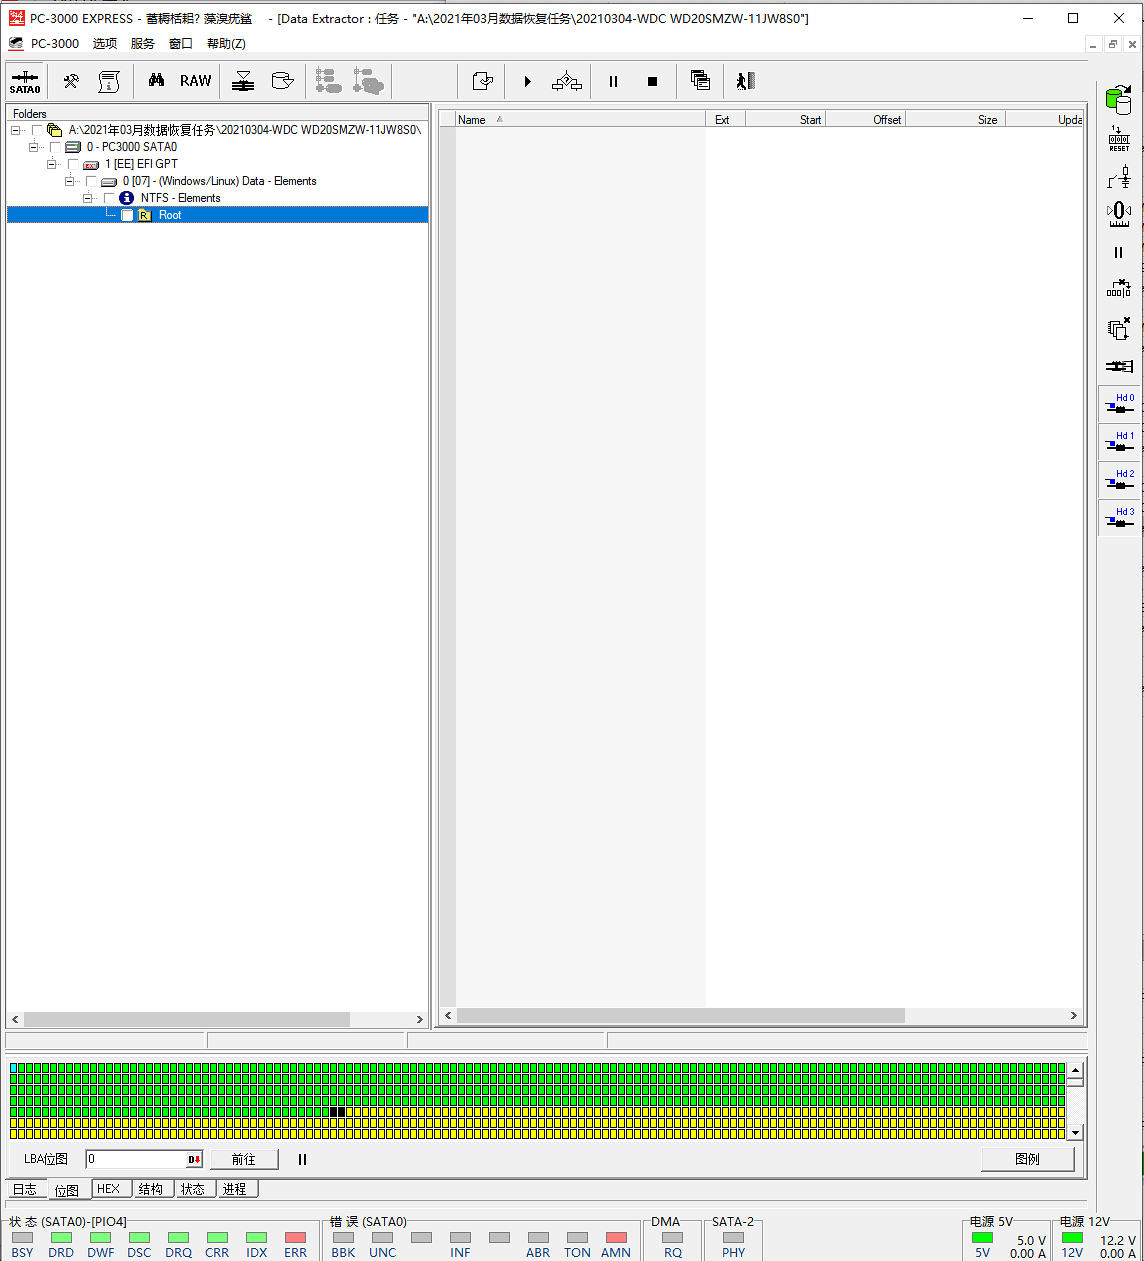The width and height of the screenshot is (1144, 1261).
Task: Sort by the Start column header
Action: click(x=785, y=120)
